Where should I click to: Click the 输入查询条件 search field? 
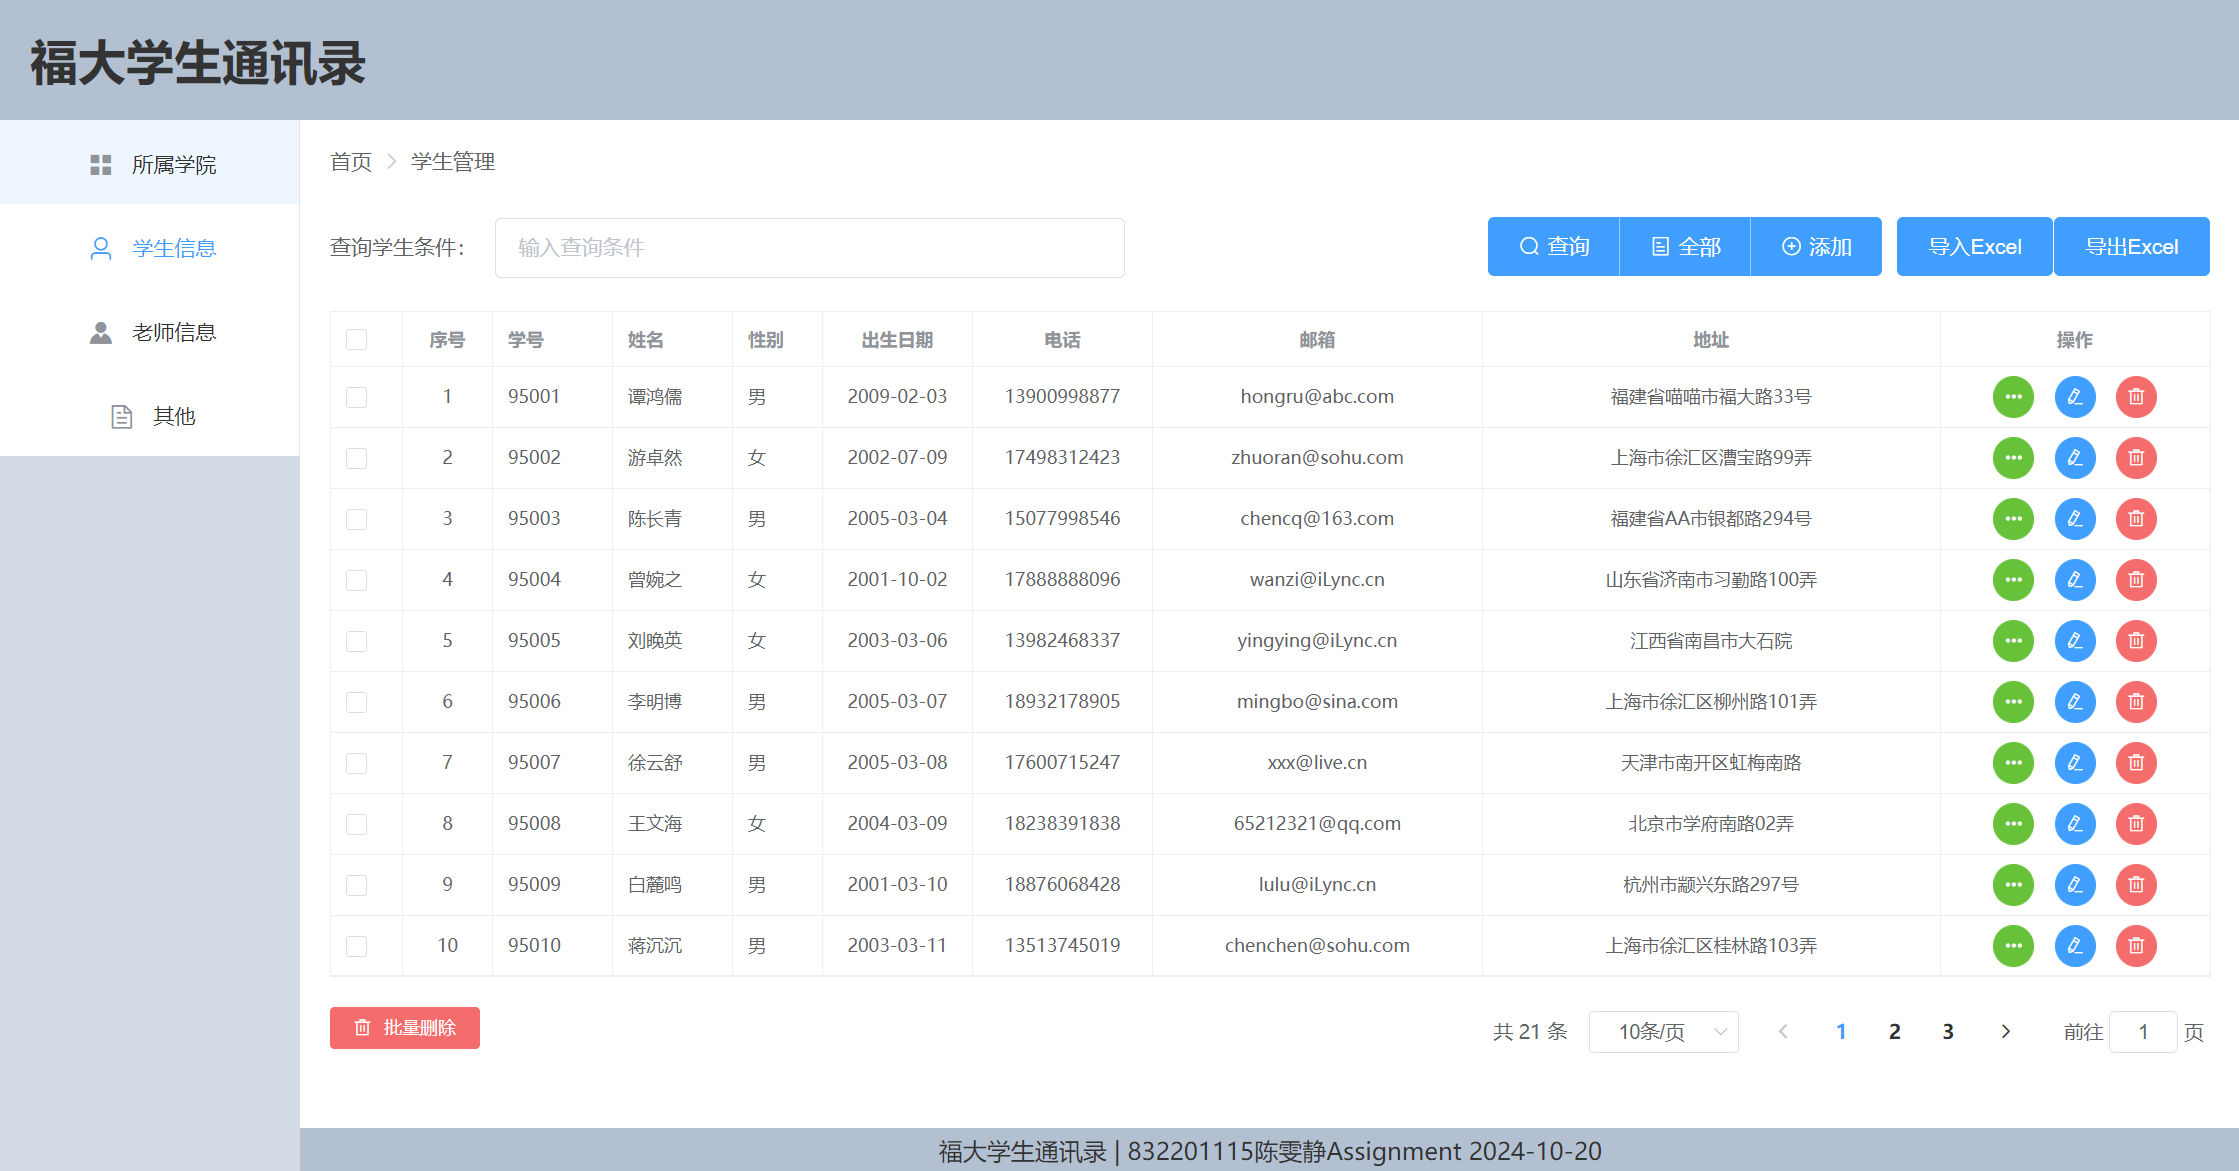point(809,248)
